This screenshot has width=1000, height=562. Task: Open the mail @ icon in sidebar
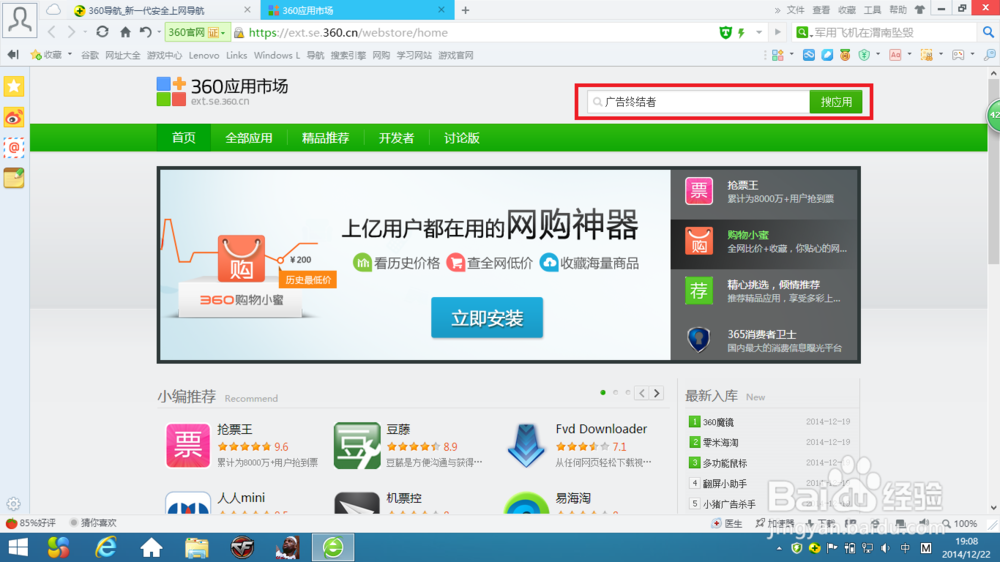14,148
